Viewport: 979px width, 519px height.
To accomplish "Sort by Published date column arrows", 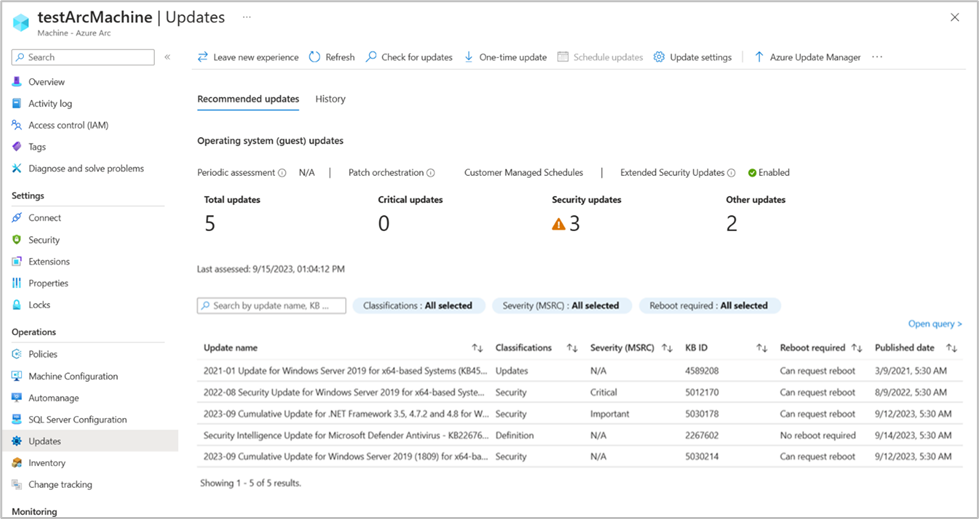I will (x=952, y=348).
